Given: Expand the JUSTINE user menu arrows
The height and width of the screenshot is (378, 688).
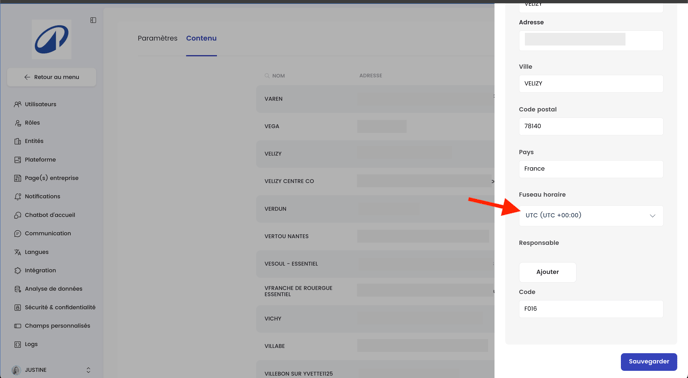Looking at the screenshot, I should point(88,370).
